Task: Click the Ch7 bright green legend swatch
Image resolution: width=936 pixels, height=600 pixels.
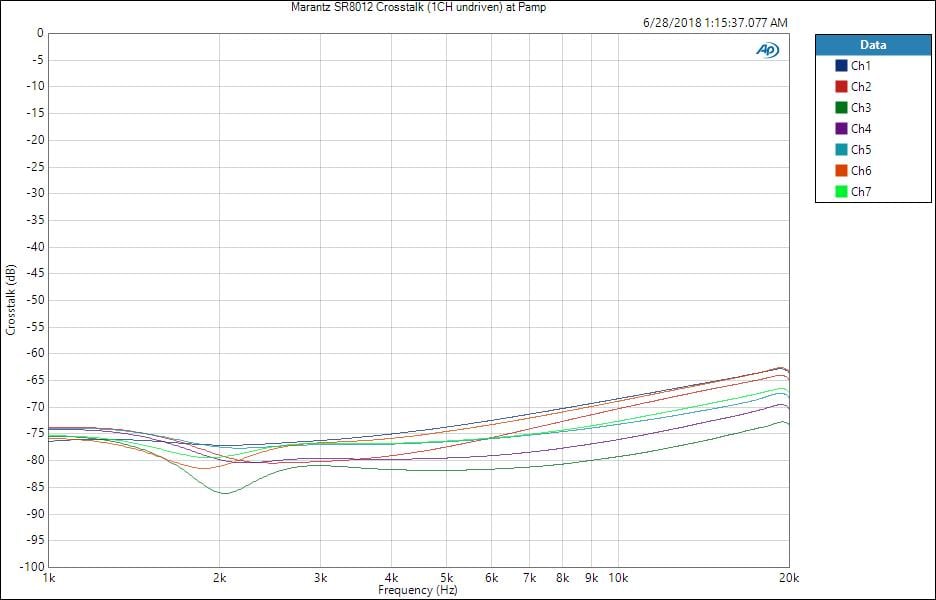Action: (x=841, y=192)
